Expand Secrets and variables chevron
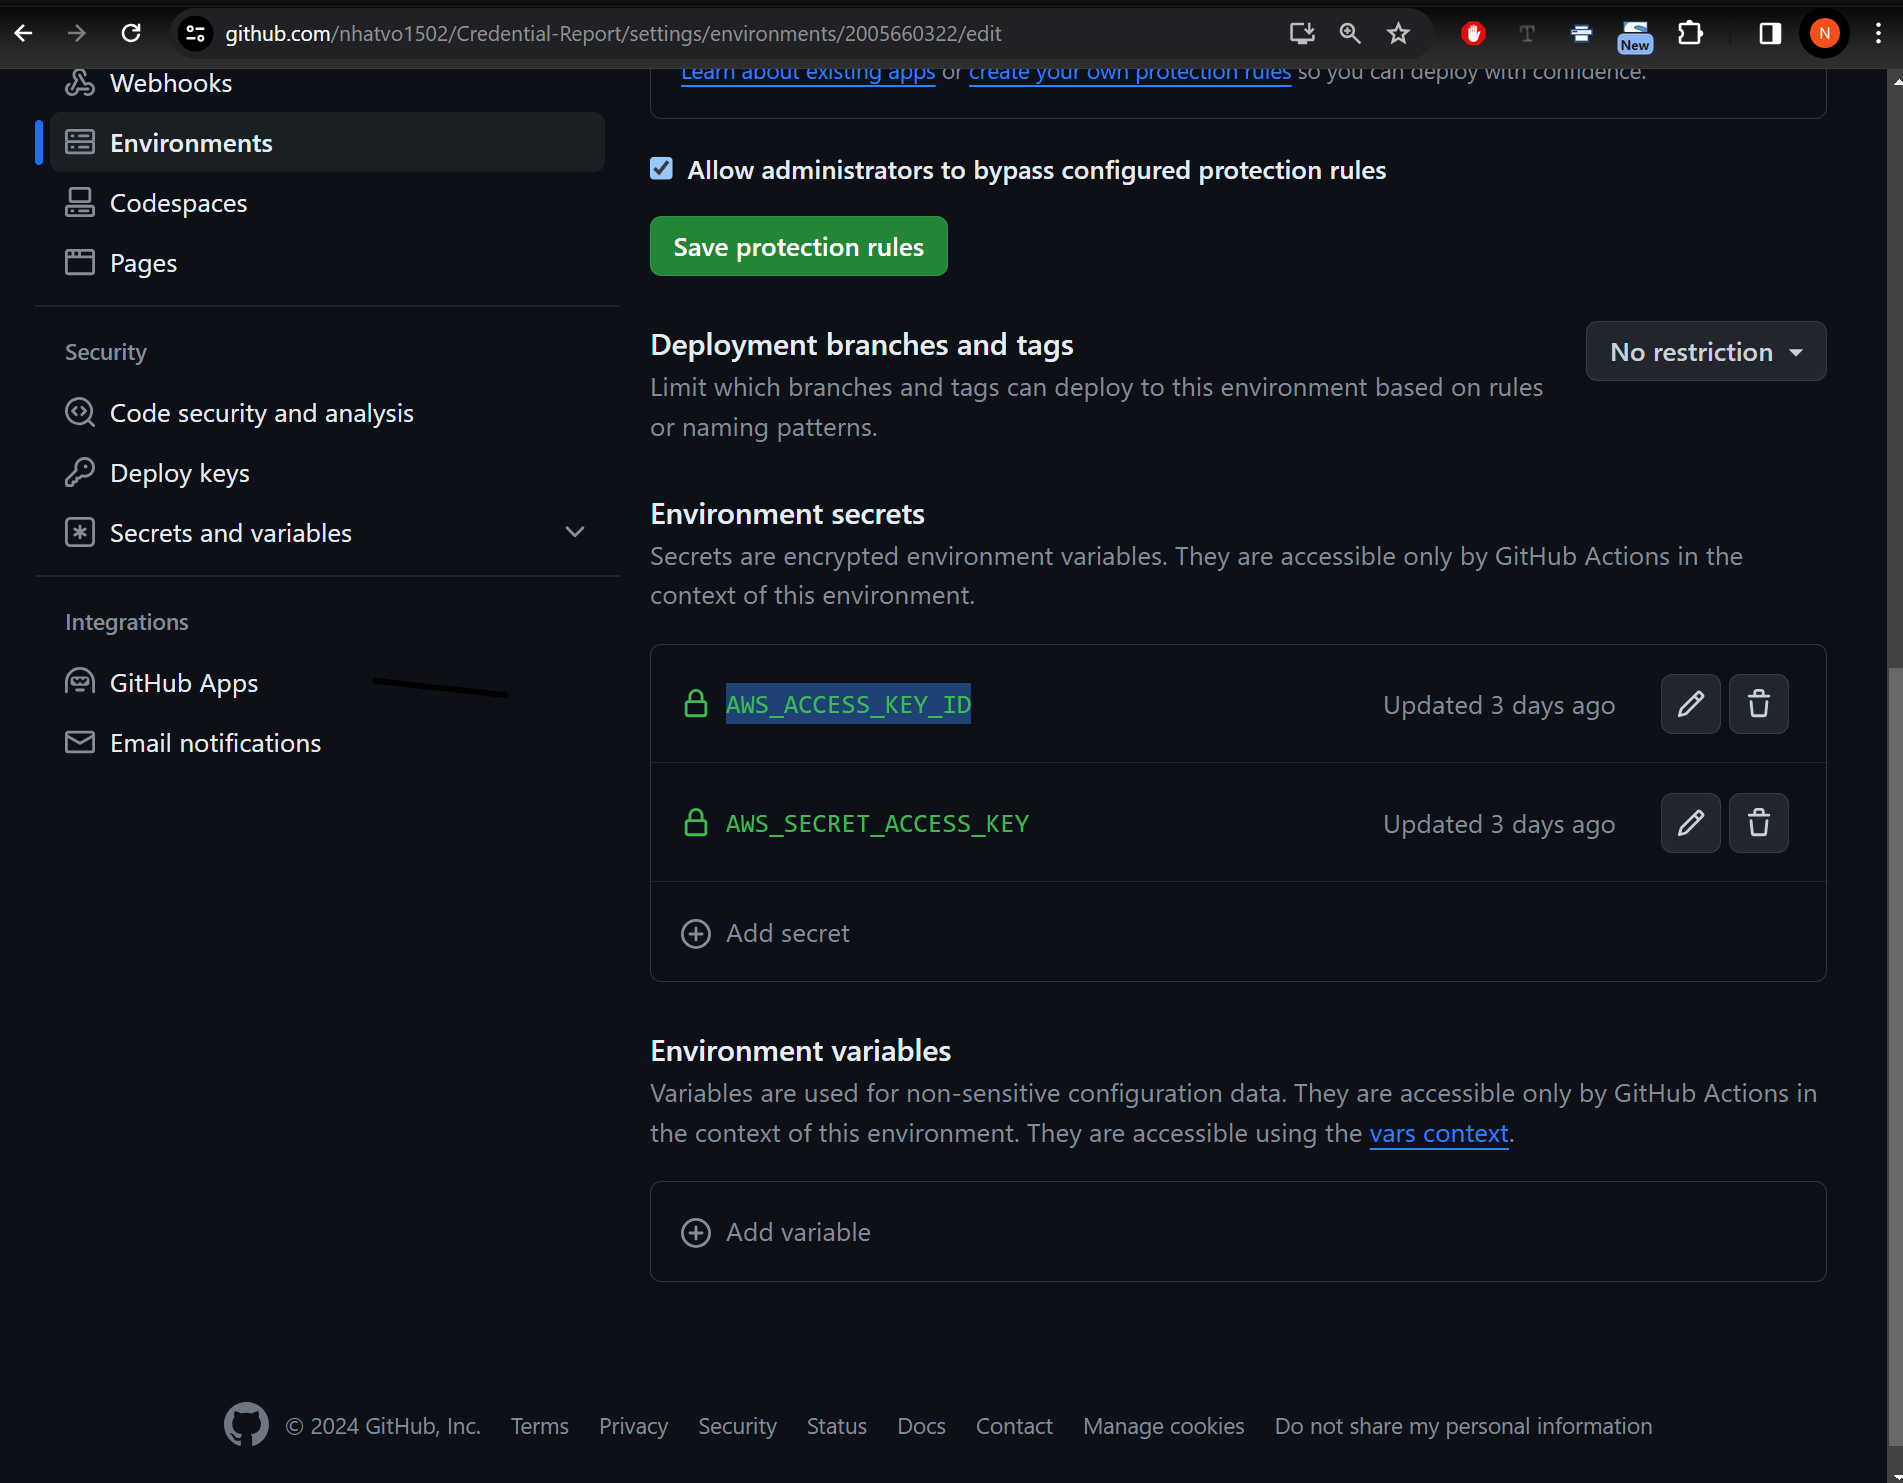Screen dimensions: 1903x1483 click(x=575, y=532)
